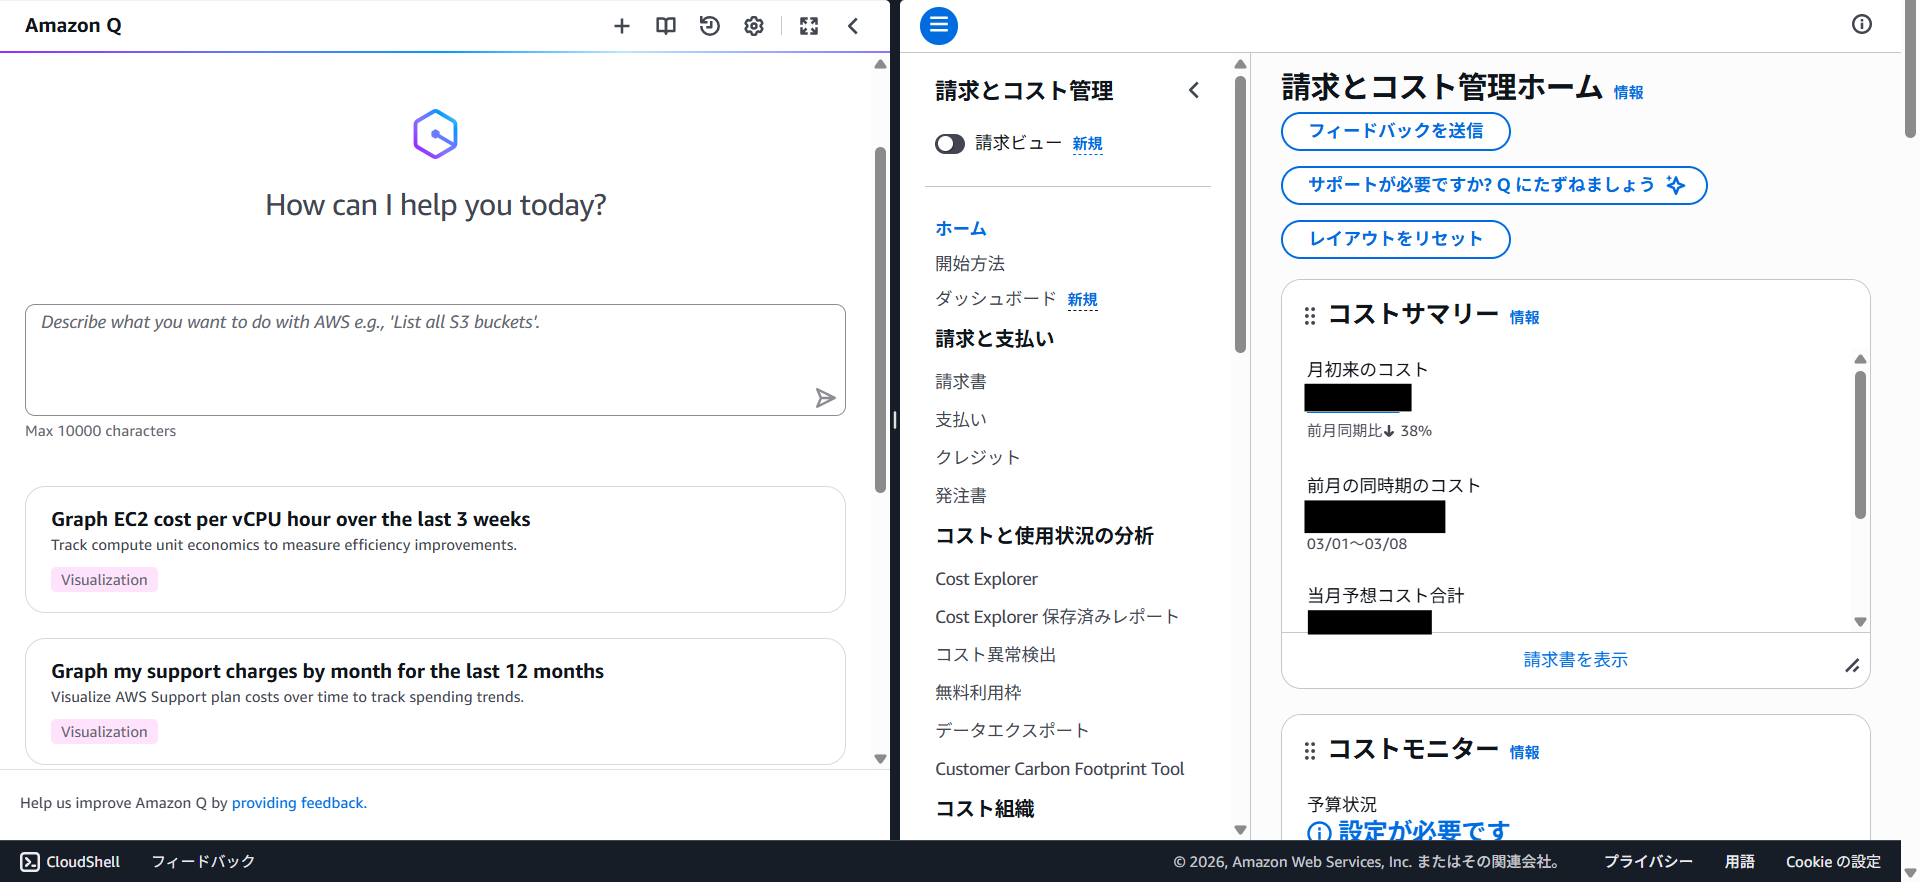Select Graph my support charges by month suggestion

(x=435, y=701)
